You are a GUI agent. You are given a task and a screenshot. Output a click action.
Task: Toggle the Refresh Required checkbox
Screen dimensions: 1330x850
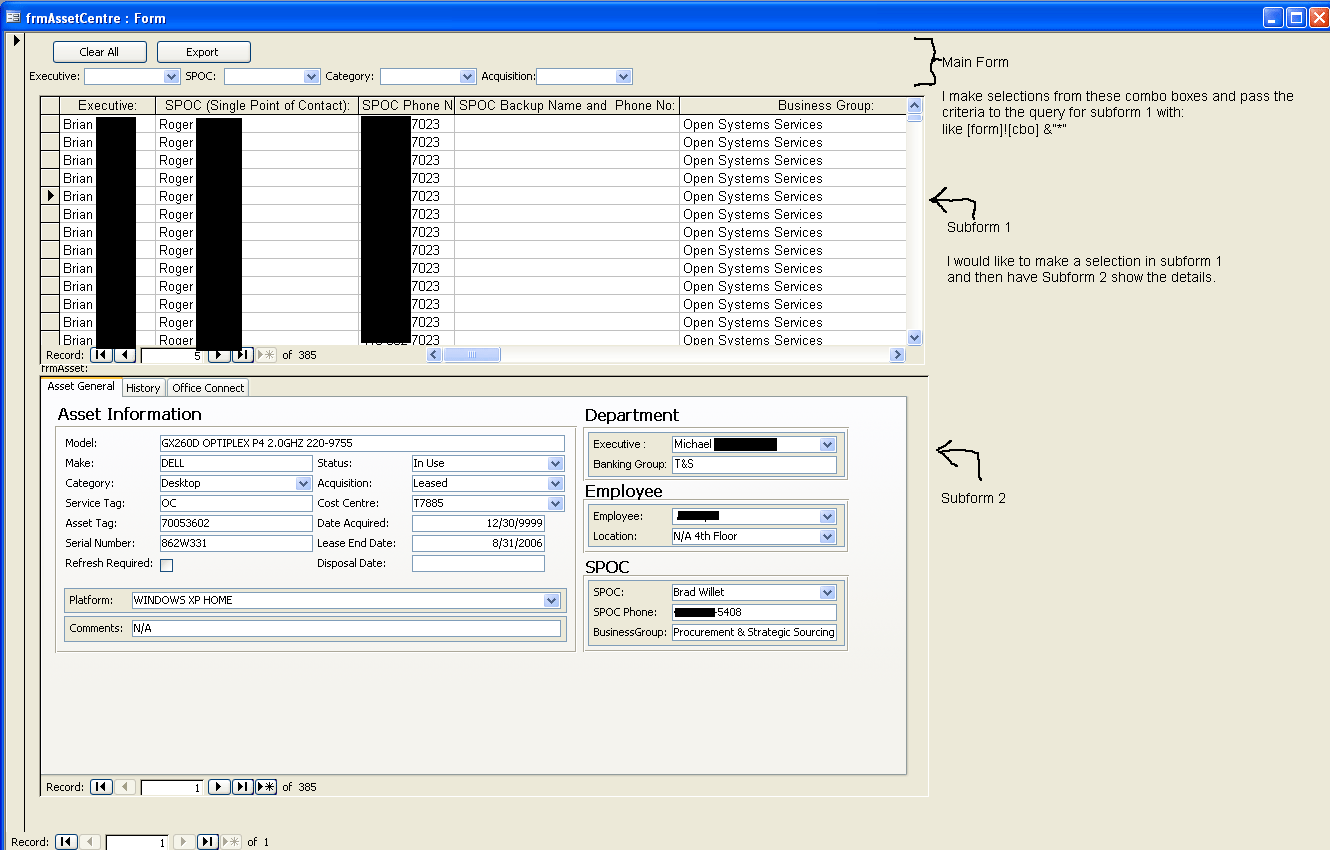pyautogui.click(x=167, y=565)
